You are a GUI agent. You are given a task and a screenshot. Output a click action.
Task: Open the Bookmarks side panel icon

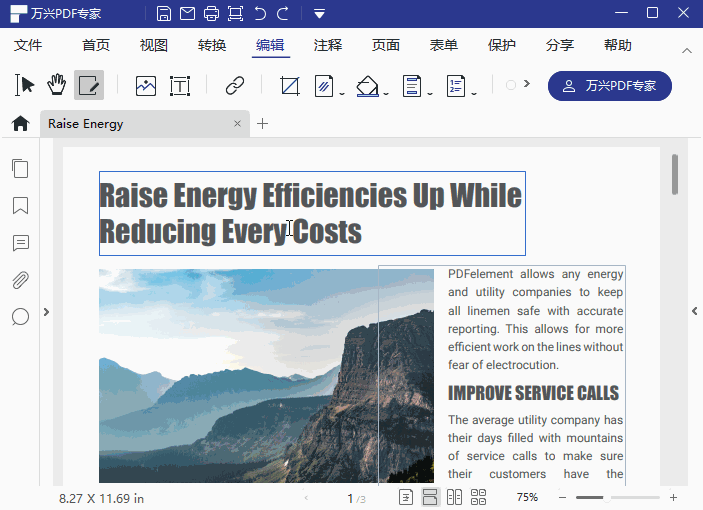tap(20, 206)
